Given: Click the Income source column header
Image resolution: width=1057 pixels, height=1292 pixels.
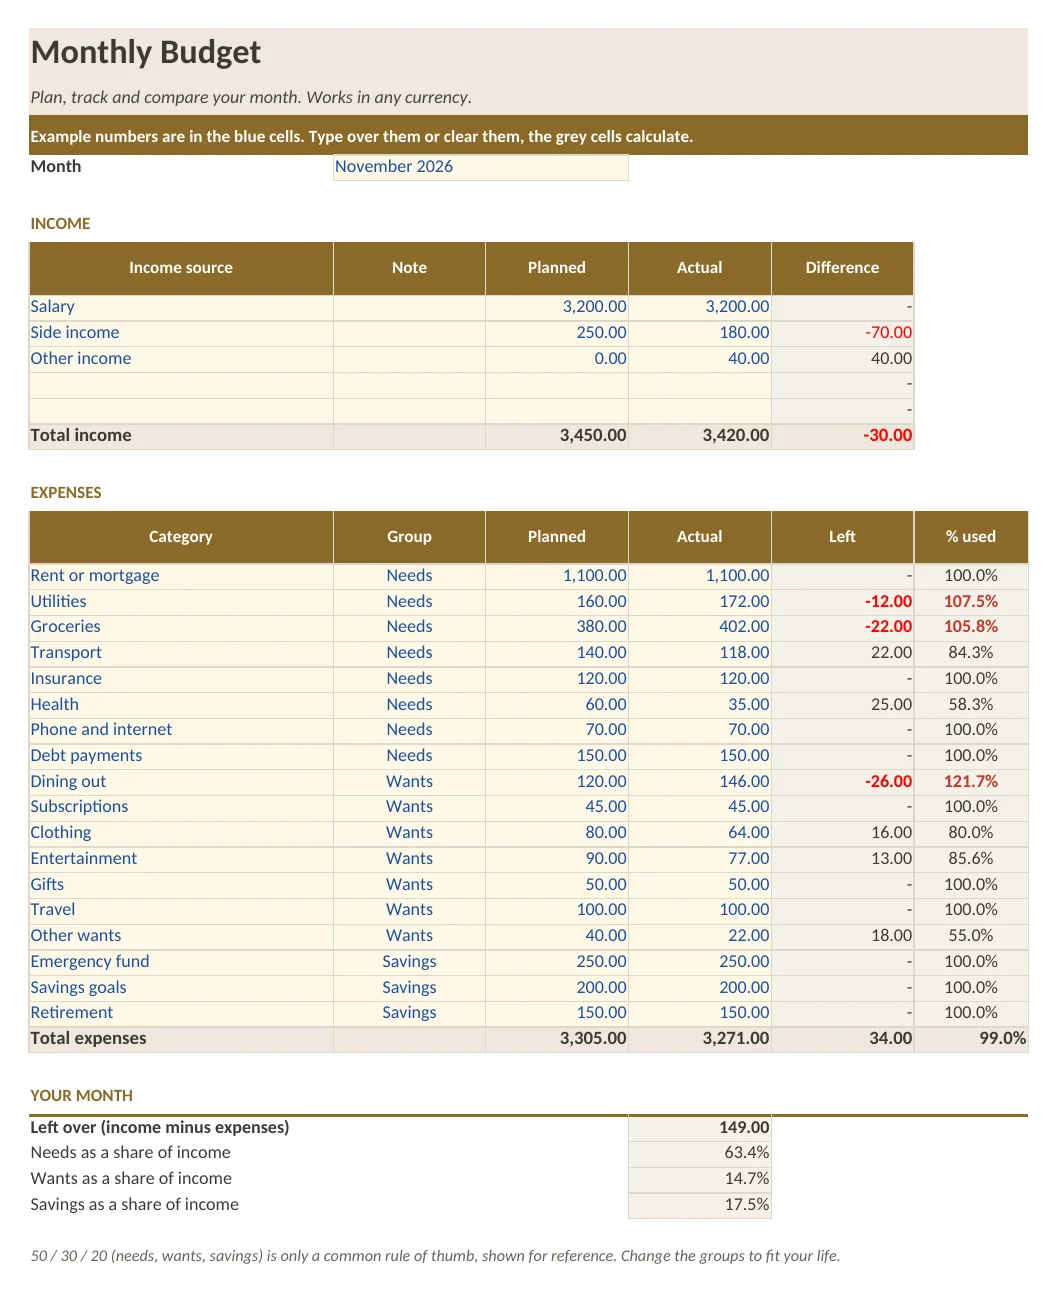Looking at the screenshot, I should coord(181,268).
